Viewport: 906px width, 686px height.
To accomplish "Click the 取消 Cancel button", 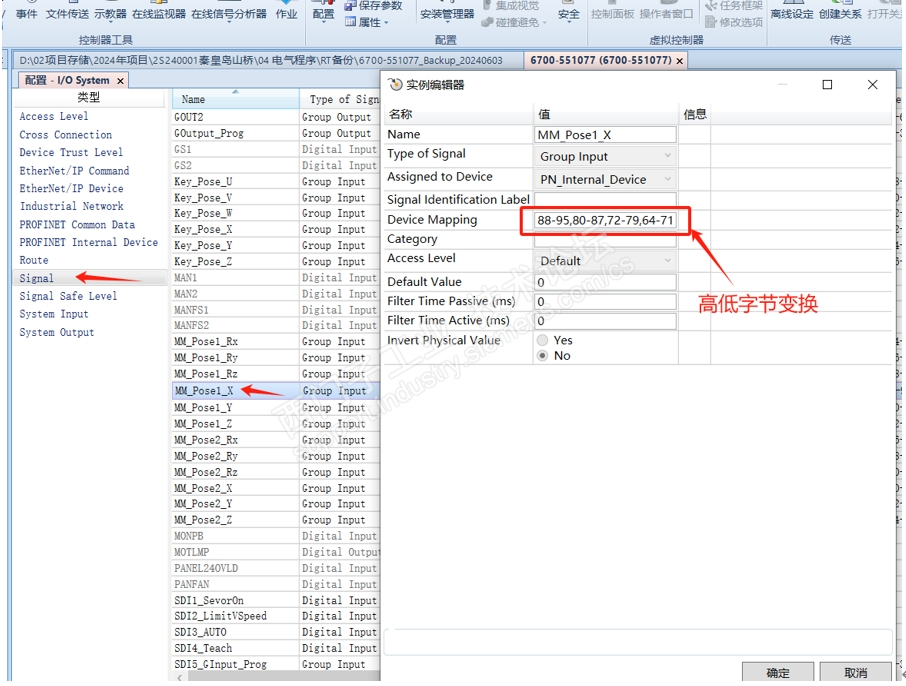I will [855, 672].
